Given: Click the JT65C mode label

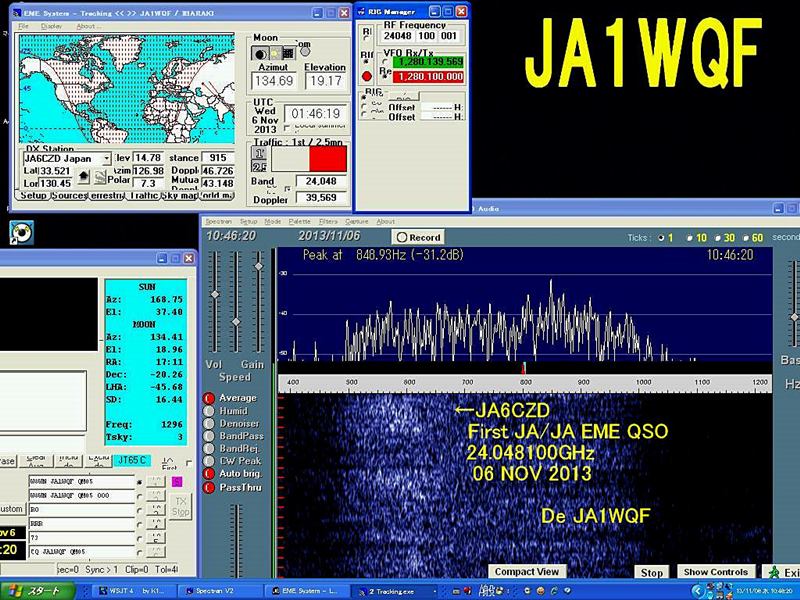Looking at the screenshot, I should [132, 460].
